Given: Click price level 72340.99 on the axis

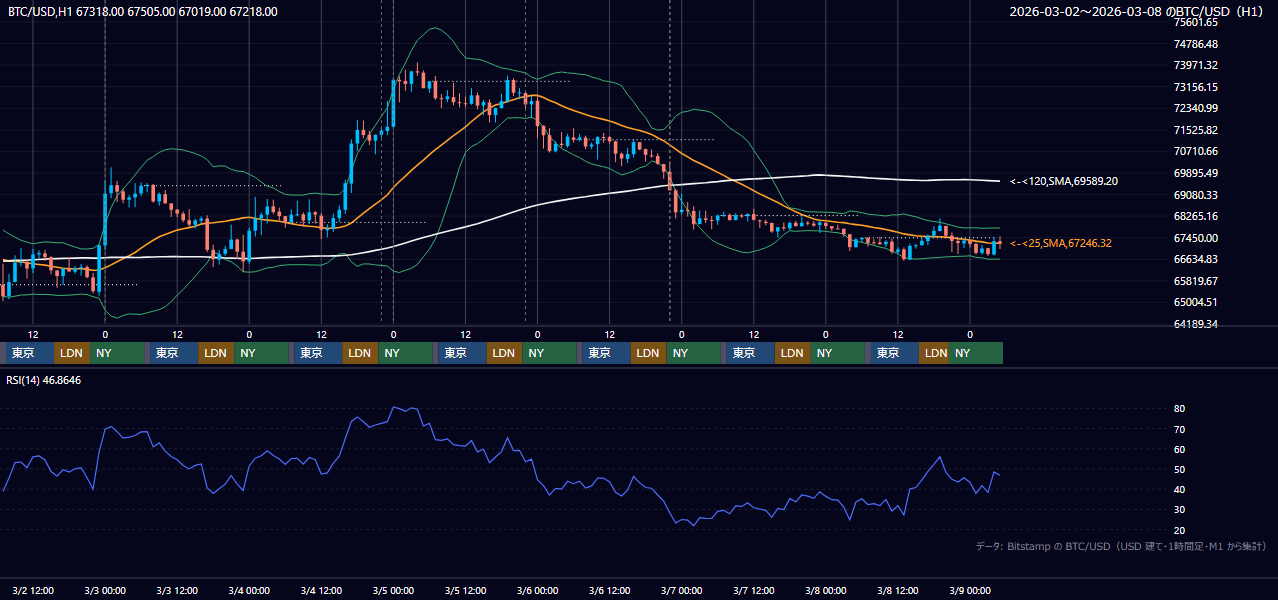Looking at the screenshot, I should (1196, 108).
